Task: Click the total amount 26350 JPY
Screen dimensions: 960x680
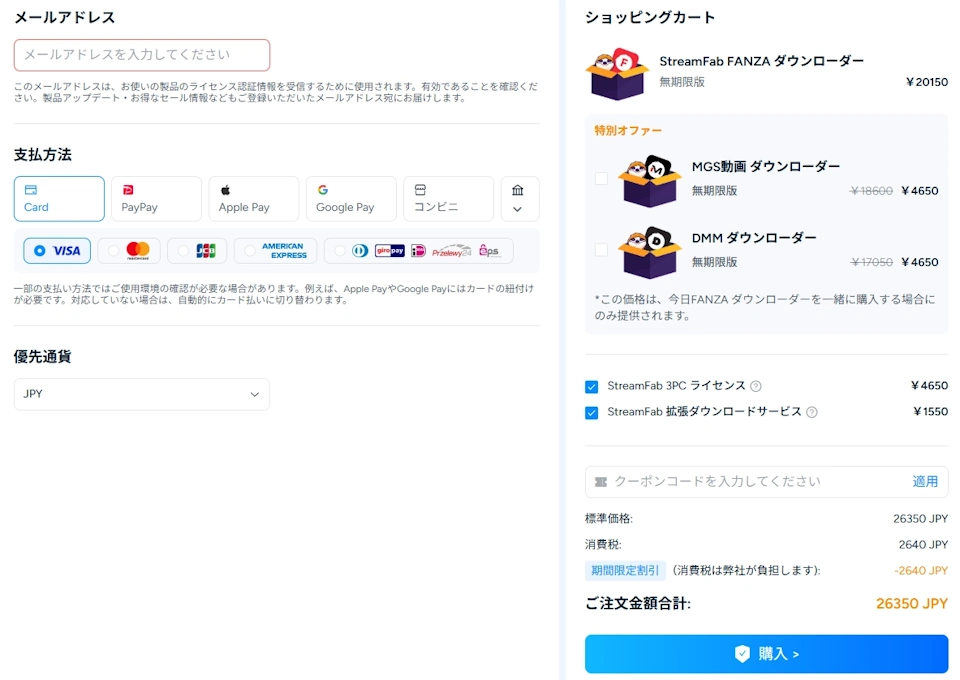Action: (912, 604)
